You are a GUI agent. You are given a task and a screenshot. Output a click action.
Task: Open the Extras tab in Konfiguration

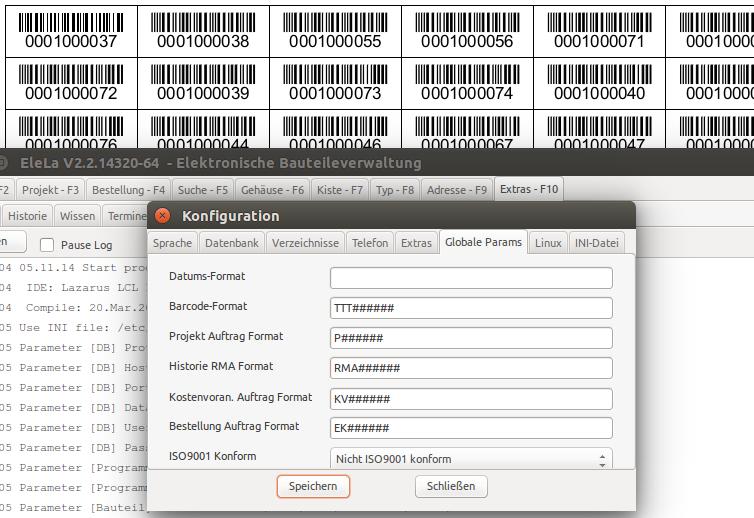[x=416, y=243]
